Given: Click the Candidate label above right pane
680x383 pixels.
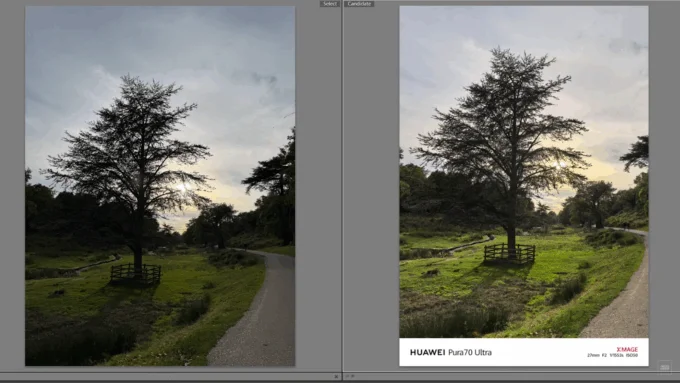Looking at the screenshot, I should 360,3.
